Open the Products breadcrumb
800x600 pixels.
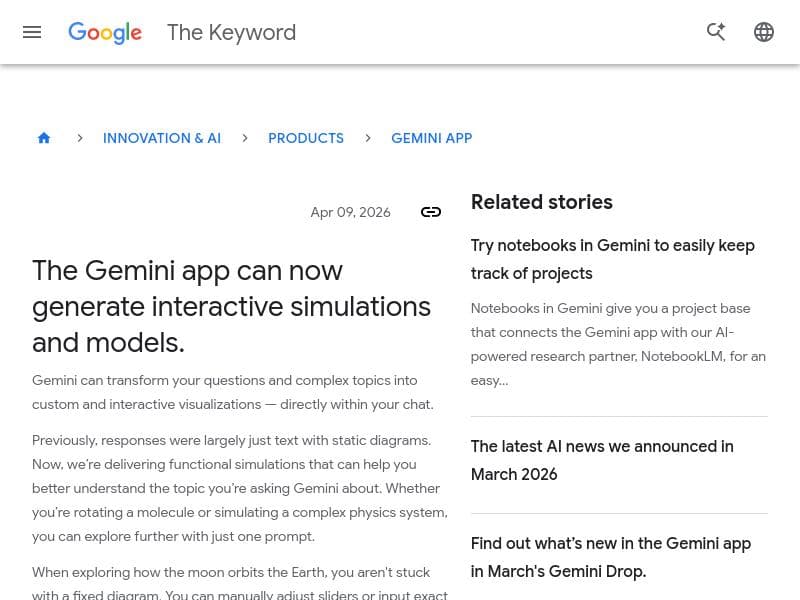click(306, 138)
